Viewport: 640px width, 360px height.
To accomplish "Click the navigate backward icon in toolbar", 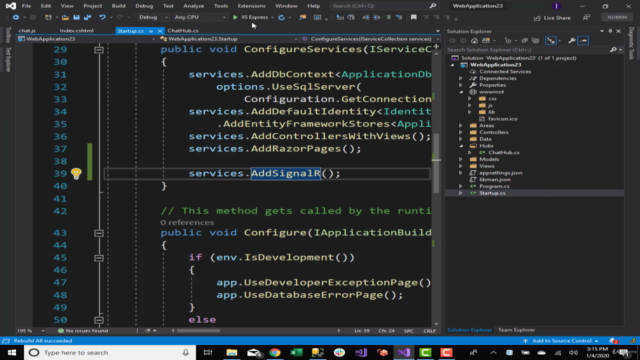I will 16,17.
